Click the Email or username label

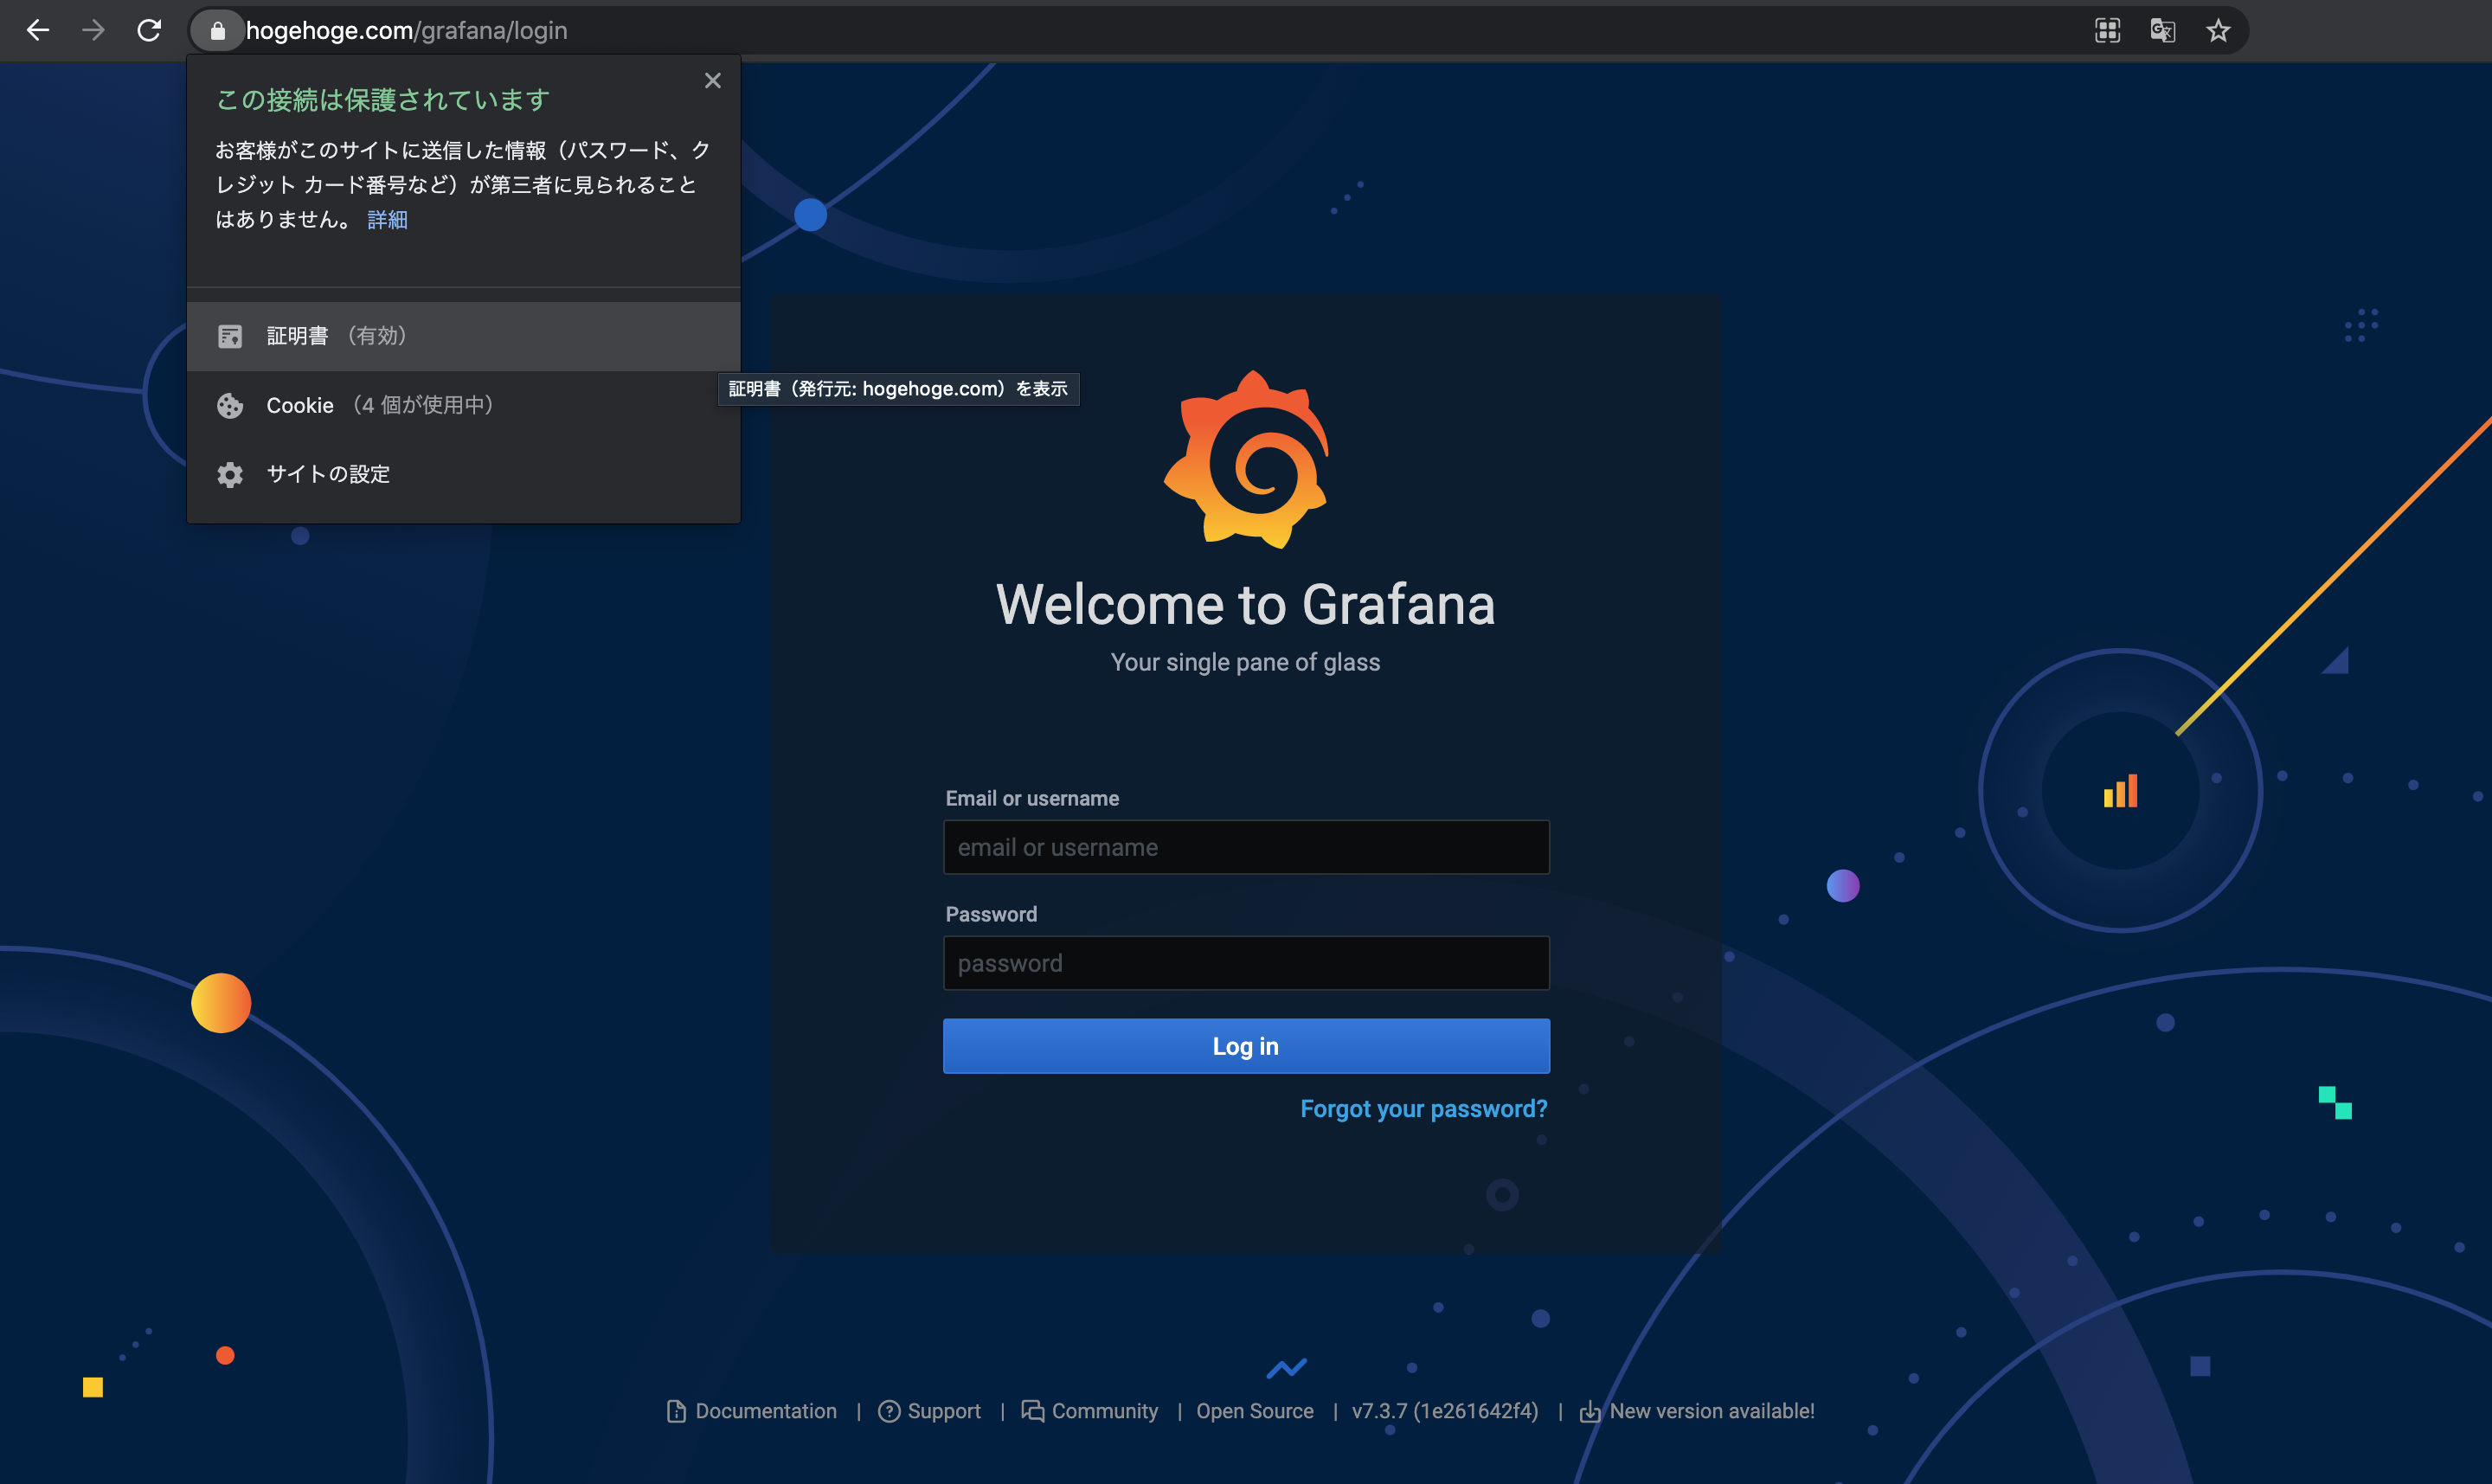coord(1032,798)
